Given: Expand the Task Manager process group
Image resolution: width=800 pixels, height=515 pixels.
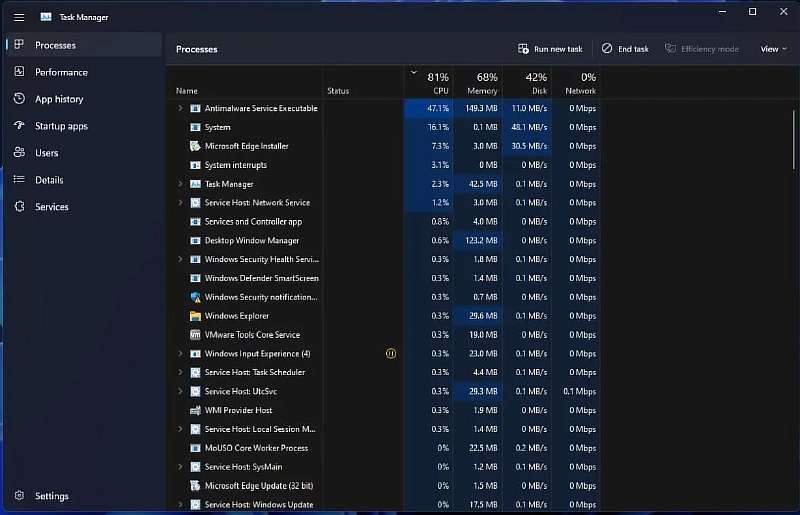Looking at the screenshot, I should [x=180, y=184].
